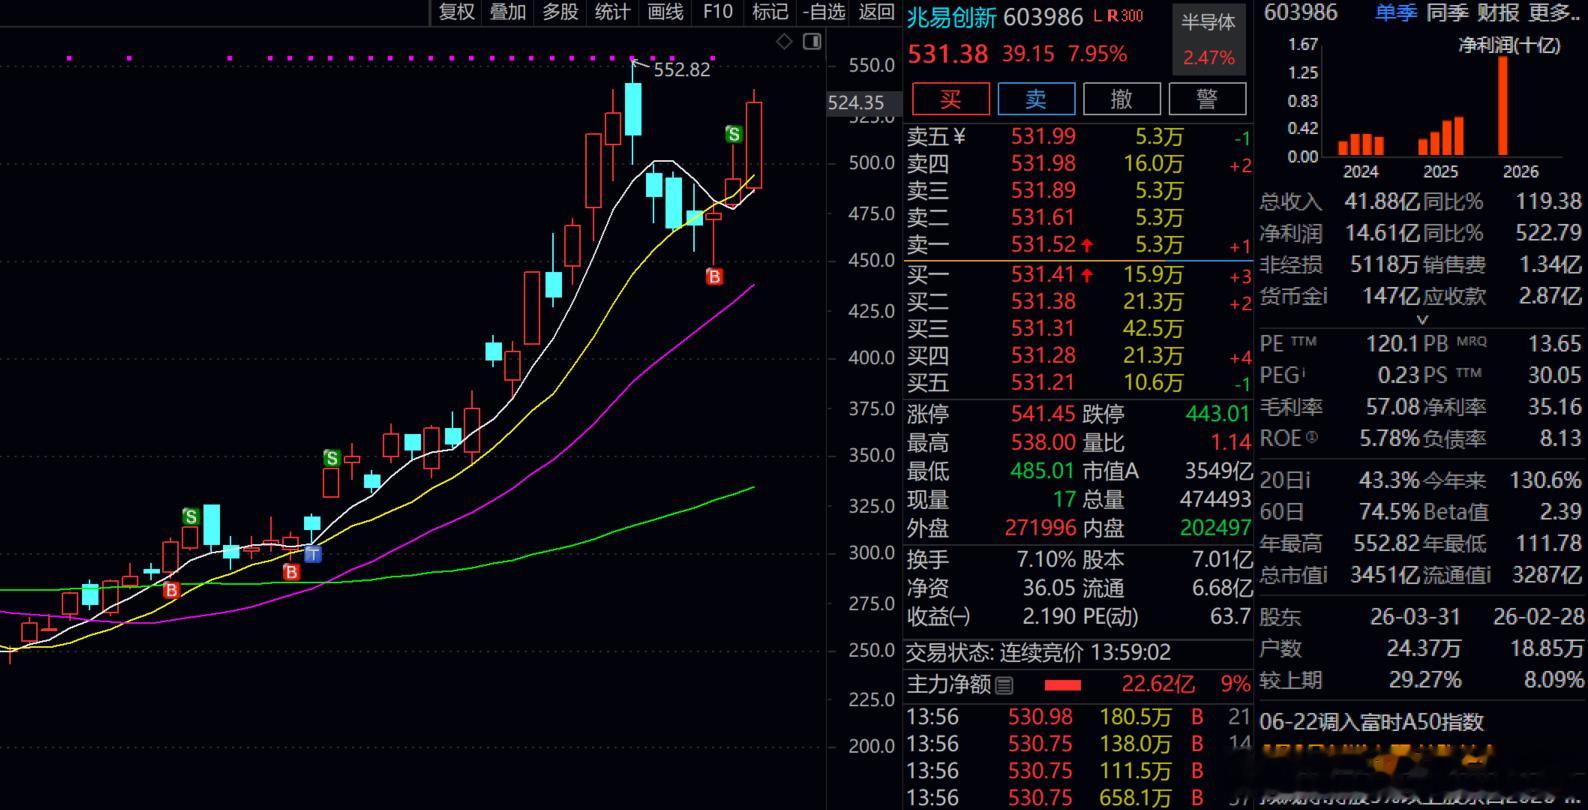Click the blue 卖 sell button

1036,99
